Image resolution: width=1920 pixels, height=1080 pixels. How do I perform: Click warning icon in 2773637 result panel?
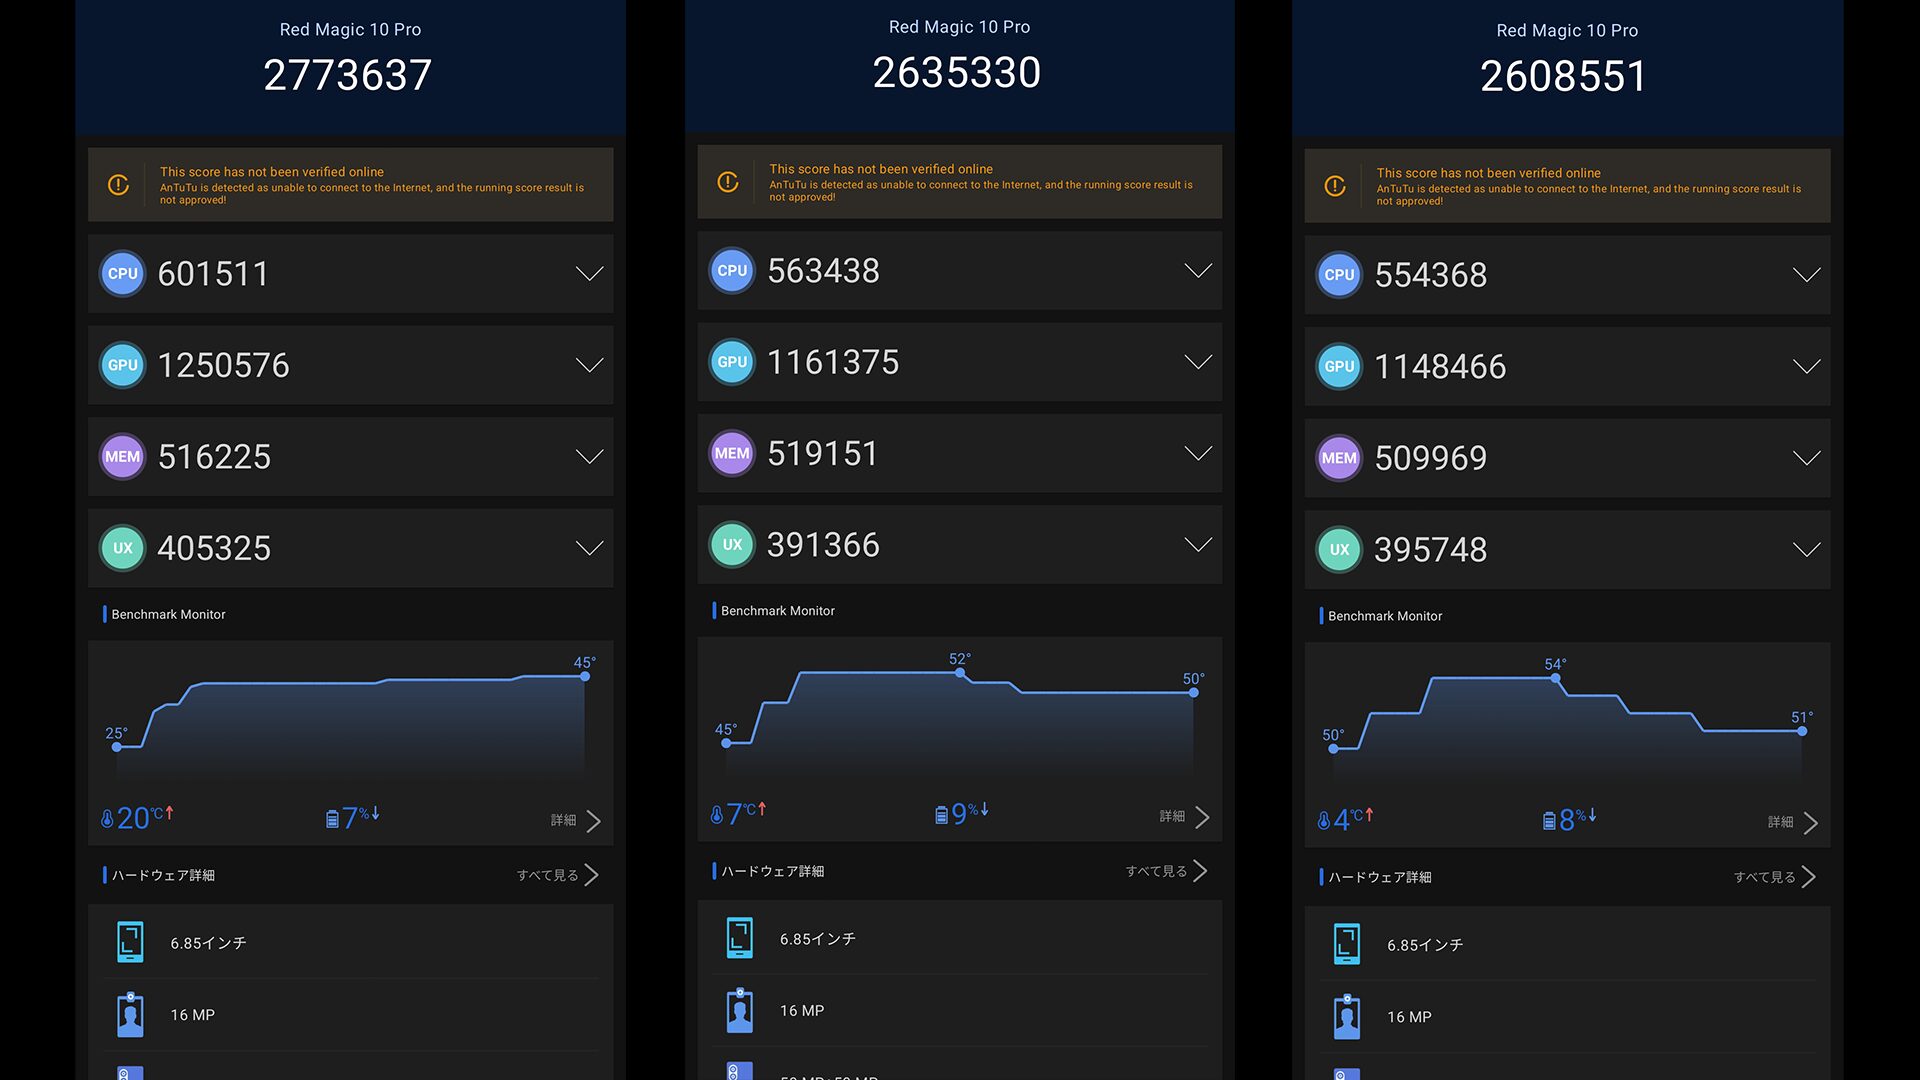point(118,185)
